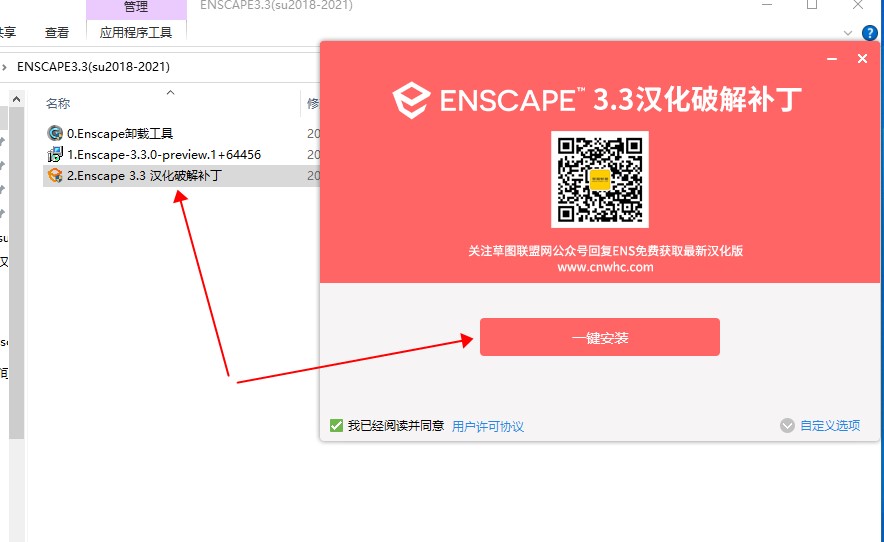
Task: Close the Enscape installer dialog
Action: 862,59
